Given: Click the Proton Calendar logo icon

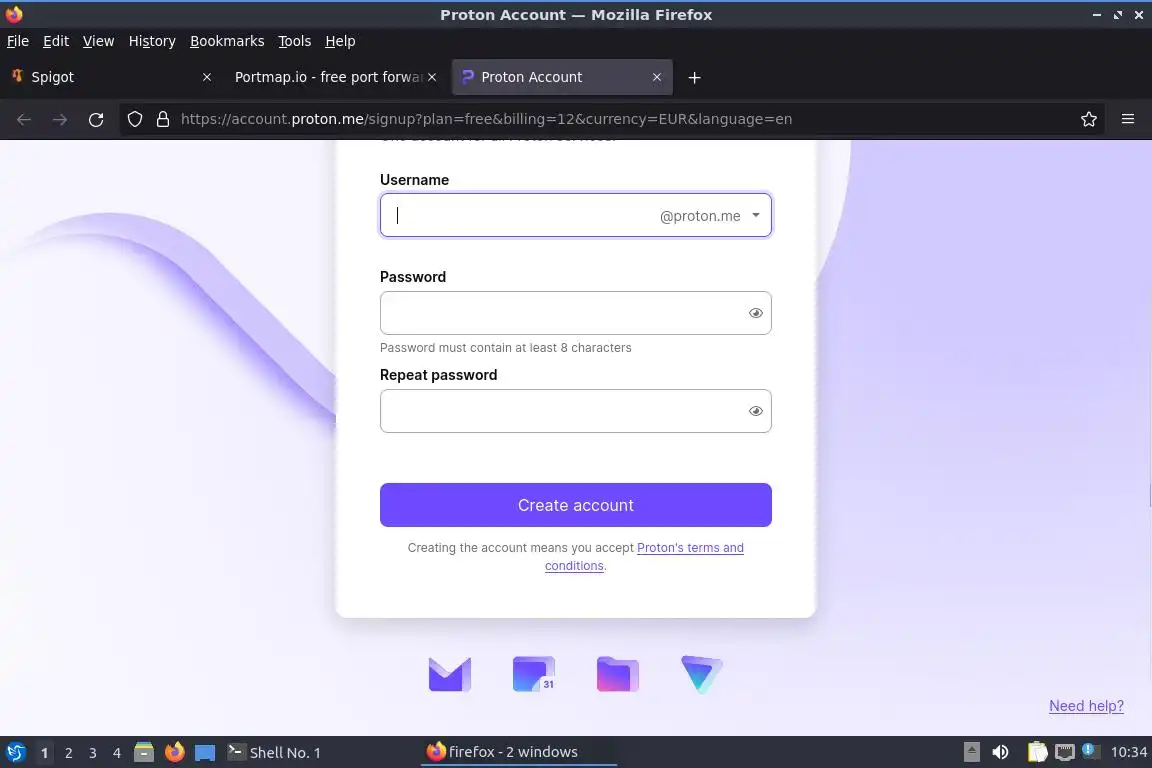Looking at the screenshot, I should point(533,674).
